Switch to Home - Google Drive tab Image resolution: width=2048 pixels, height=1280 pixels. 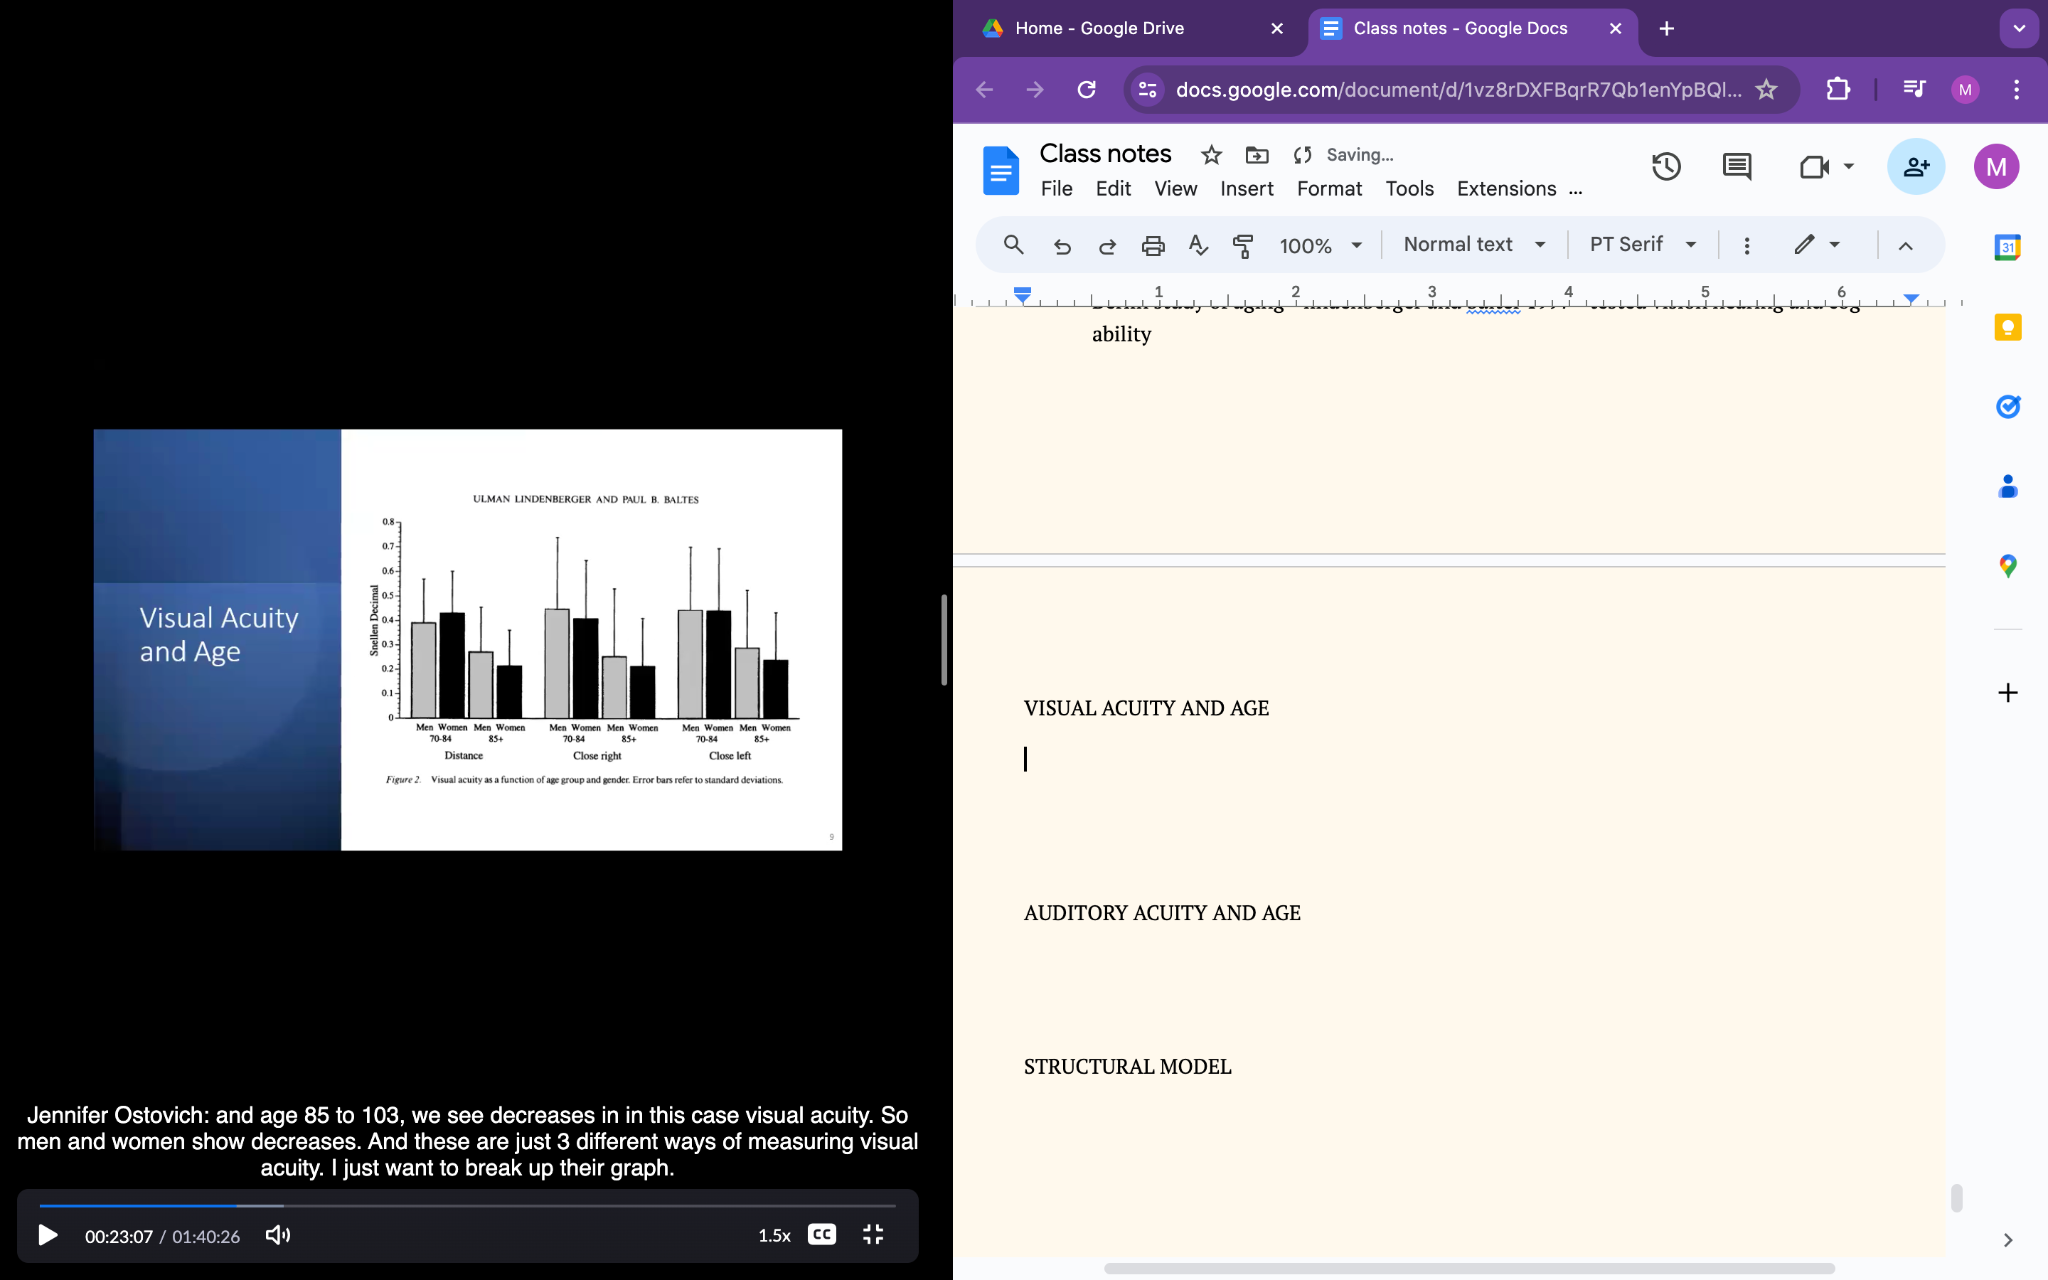(x=1099, y=28)
